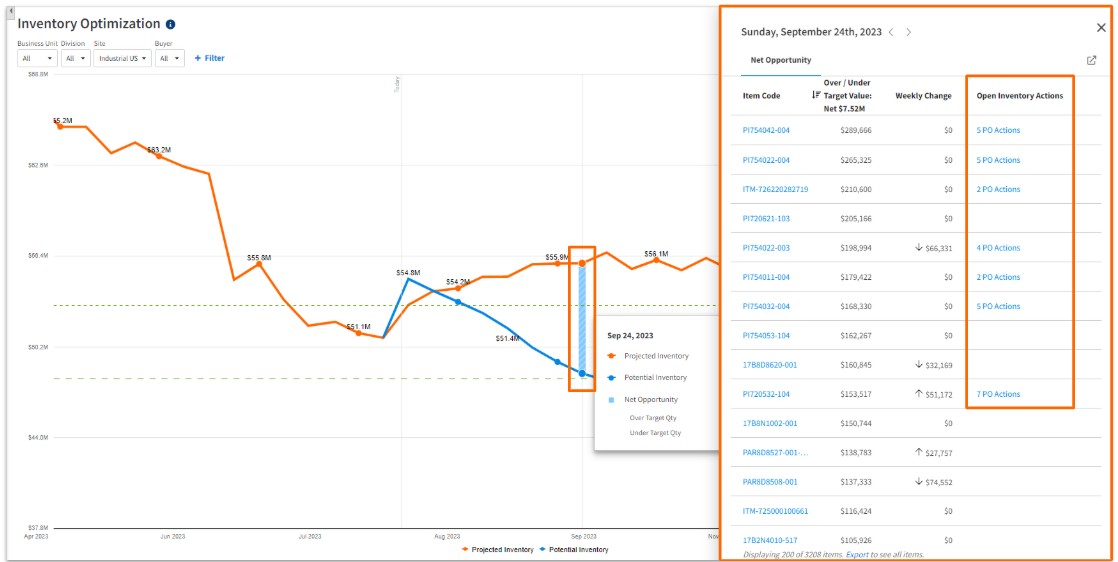Open item 17B8N1002-001
Viewport: 1118px width, 562px height.
point(769,424)
